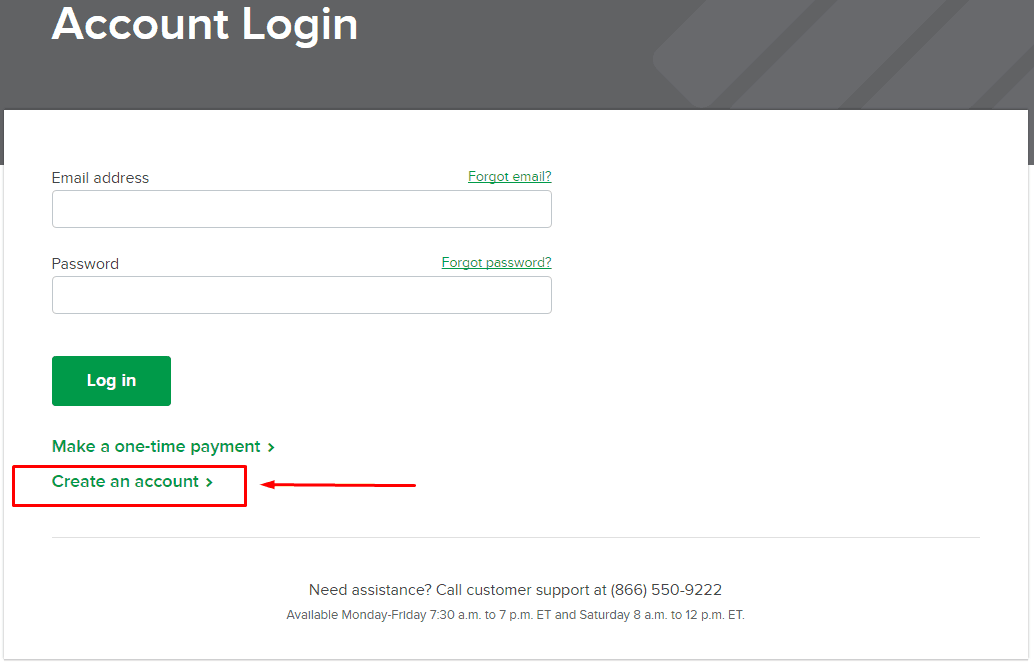Click the support availability hours text

pos(514,614)
